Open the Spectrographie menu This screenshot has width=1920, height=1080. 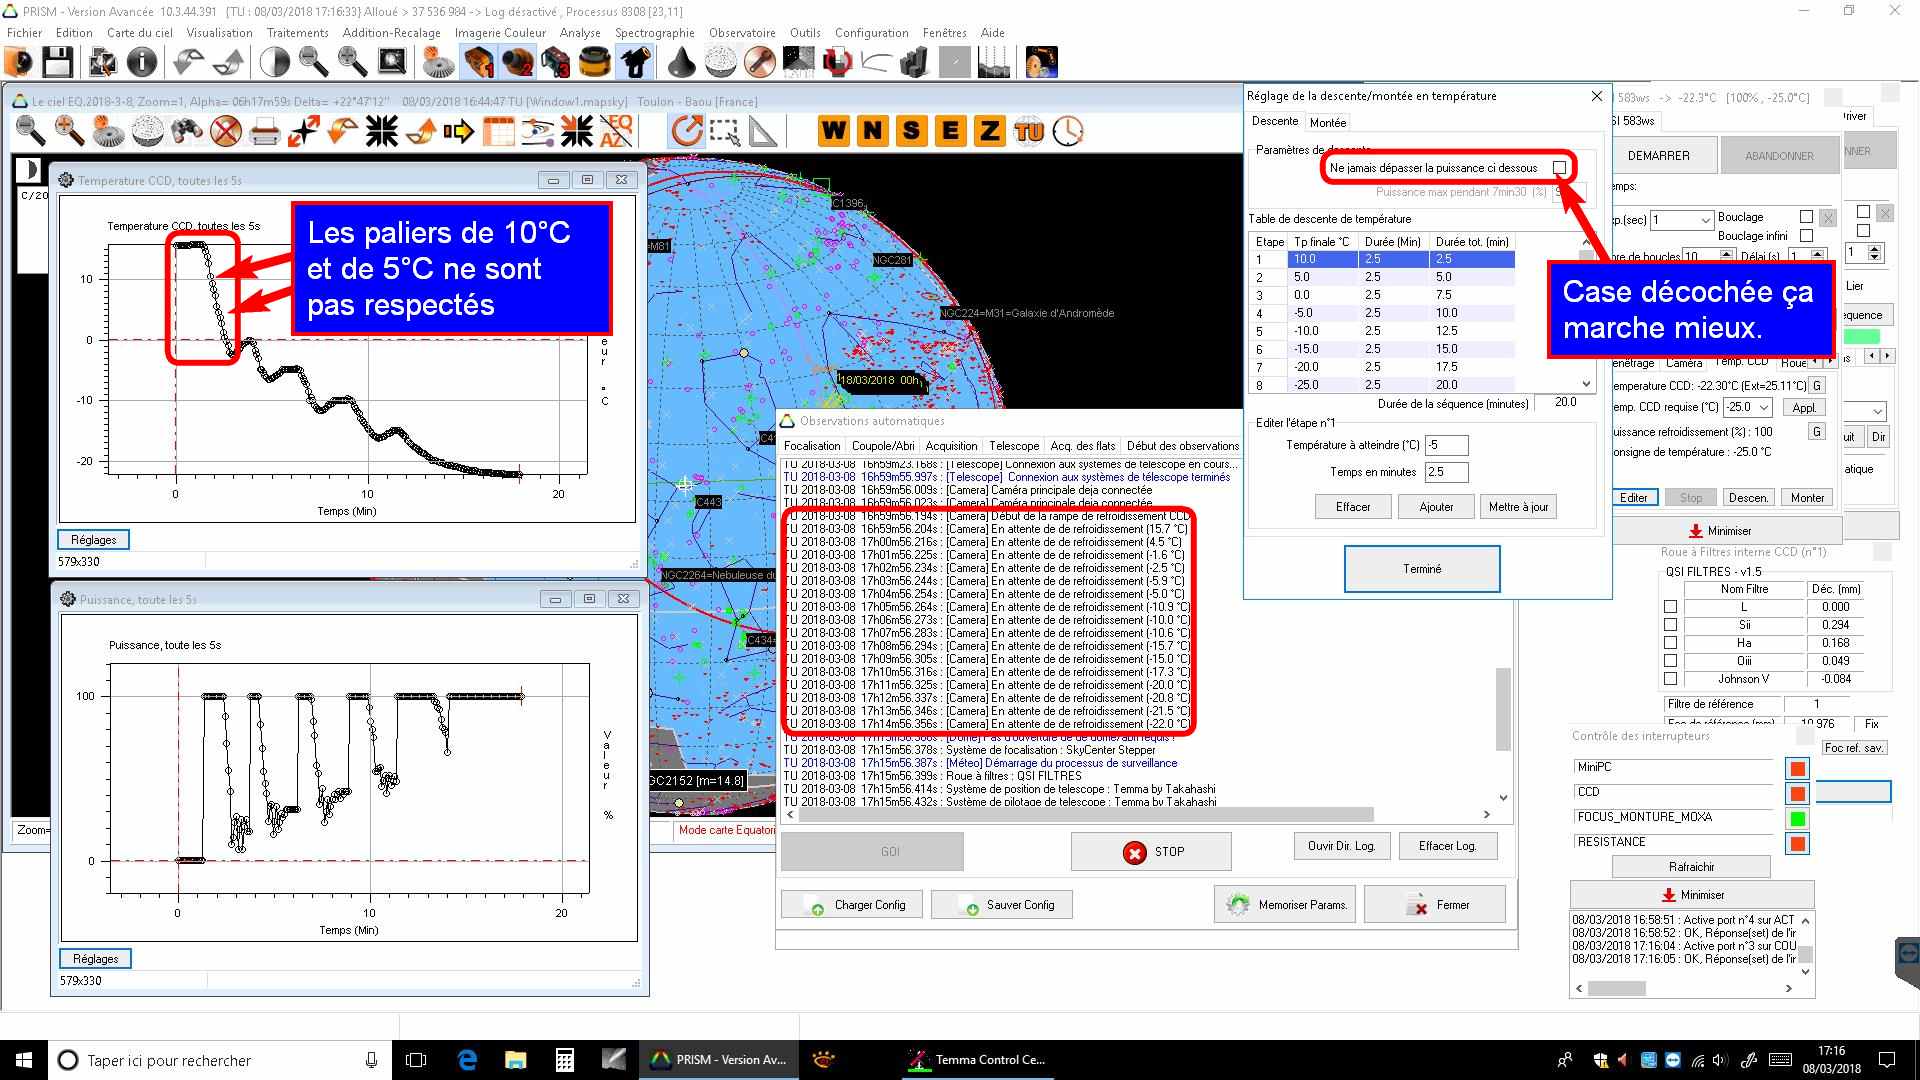click(654, 33)
